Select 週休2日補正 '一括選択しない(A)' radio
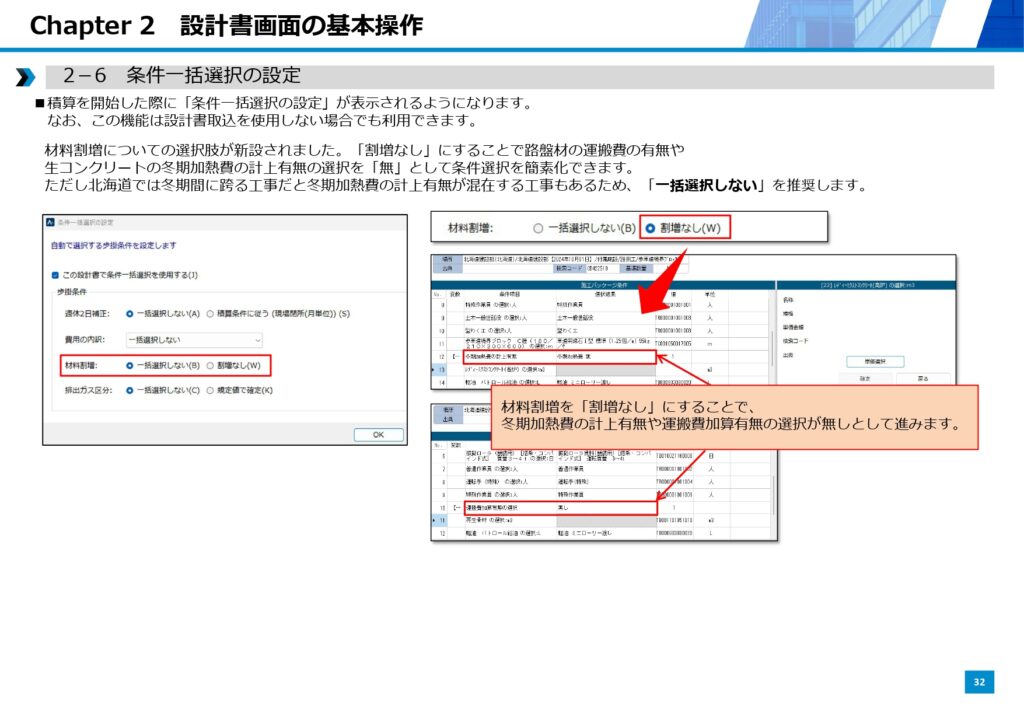This screenshot has height=724, width=1024. click(130, 313)
